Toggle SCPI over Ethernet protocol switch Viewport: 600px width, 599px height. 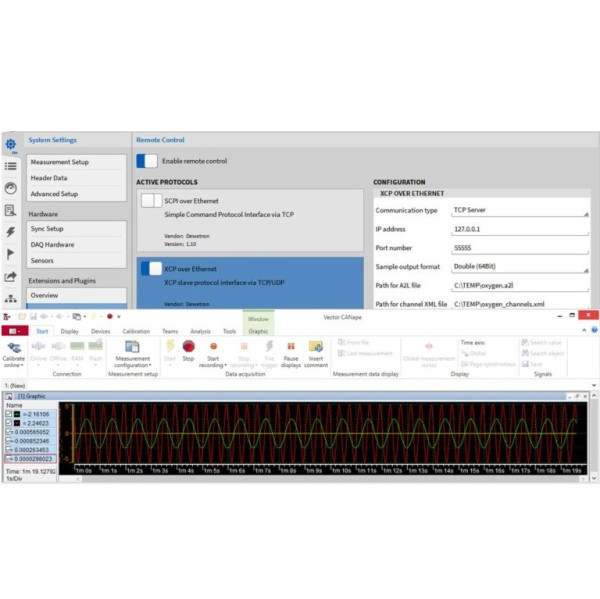(151, 201)
